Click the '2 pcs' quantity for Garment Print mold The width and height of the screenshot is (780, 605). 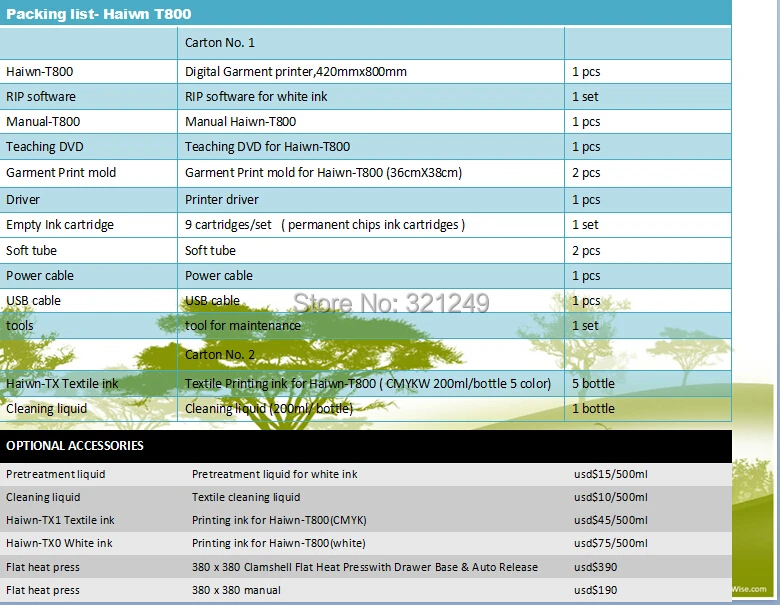[586, 173]
